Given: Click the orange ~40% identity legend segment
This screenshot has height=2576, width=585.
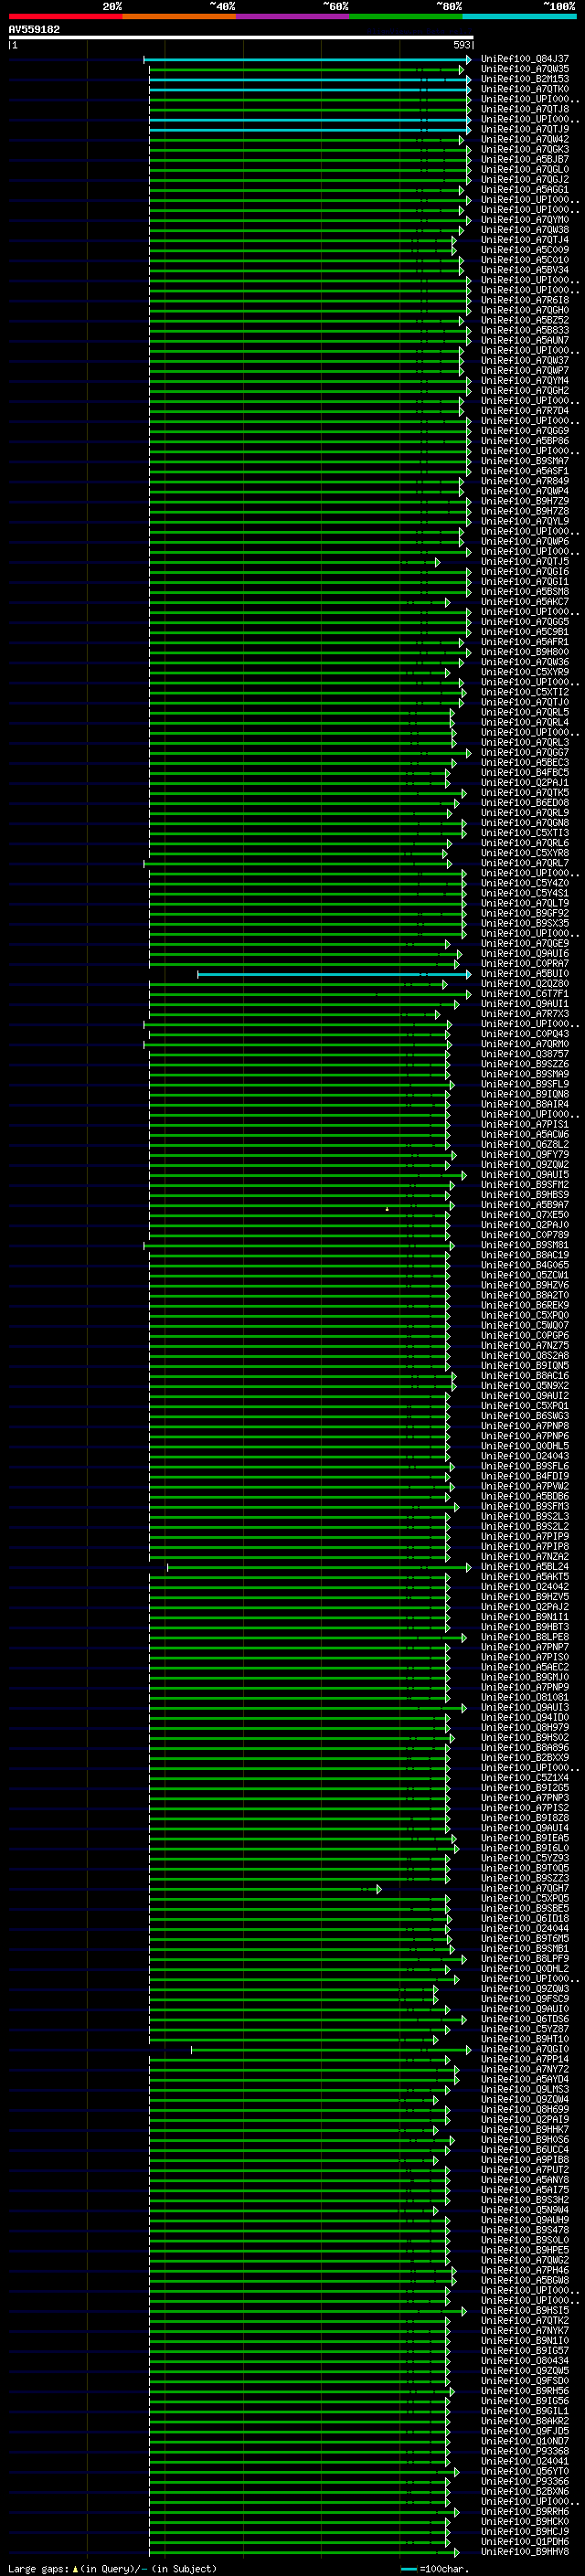Looking at the screenshot, I should pos(179,16).
